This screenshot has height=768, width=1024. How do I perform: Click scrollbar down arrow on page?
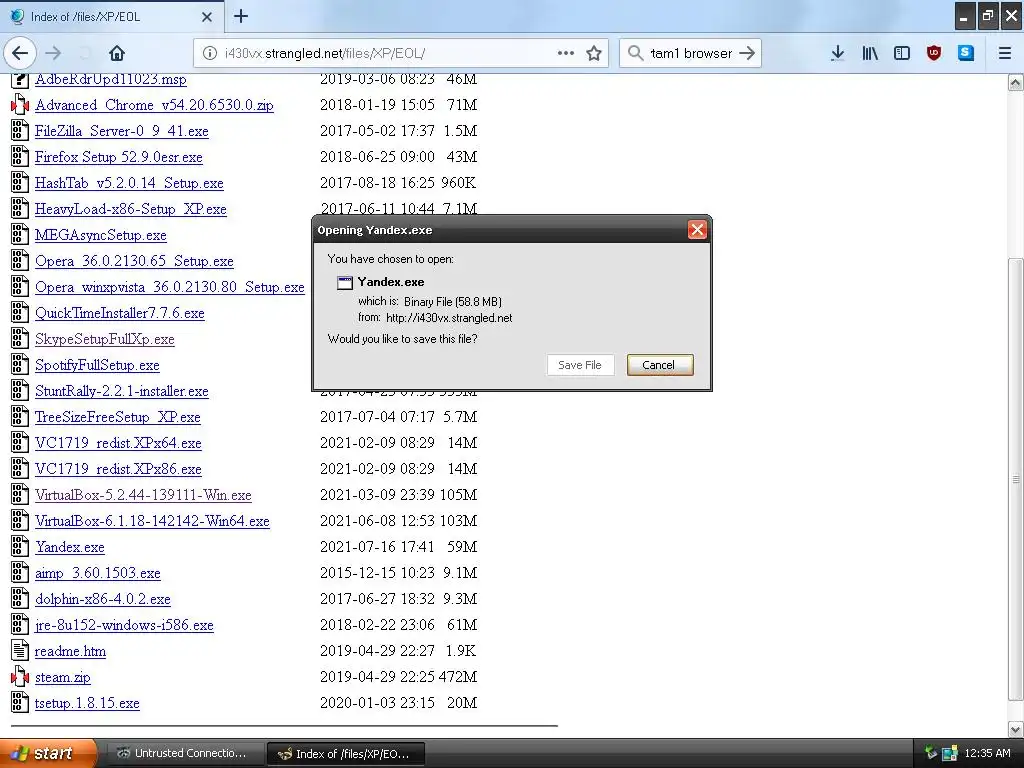tap(1016, 729)
